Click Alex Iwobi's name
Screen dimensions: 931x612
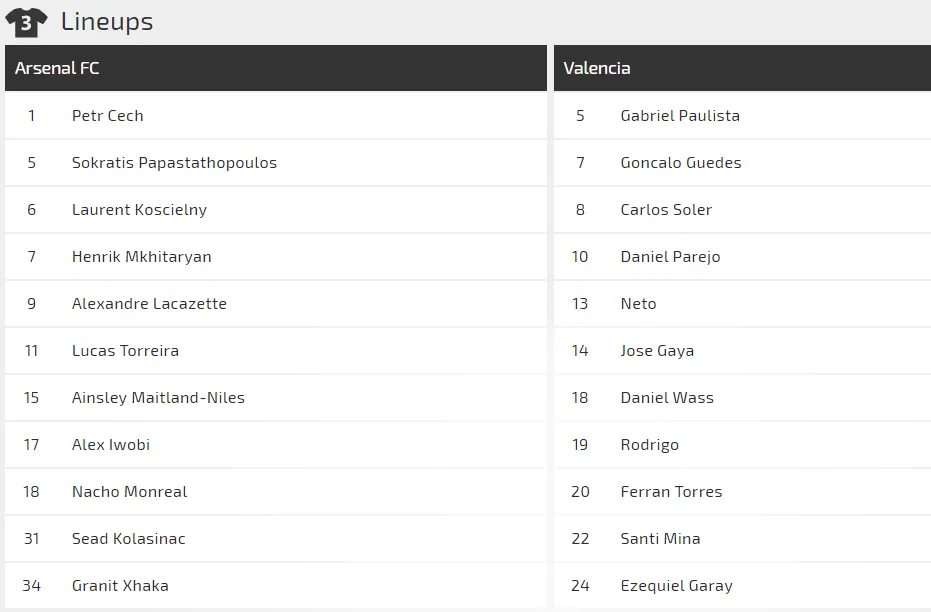pos(111,445)
